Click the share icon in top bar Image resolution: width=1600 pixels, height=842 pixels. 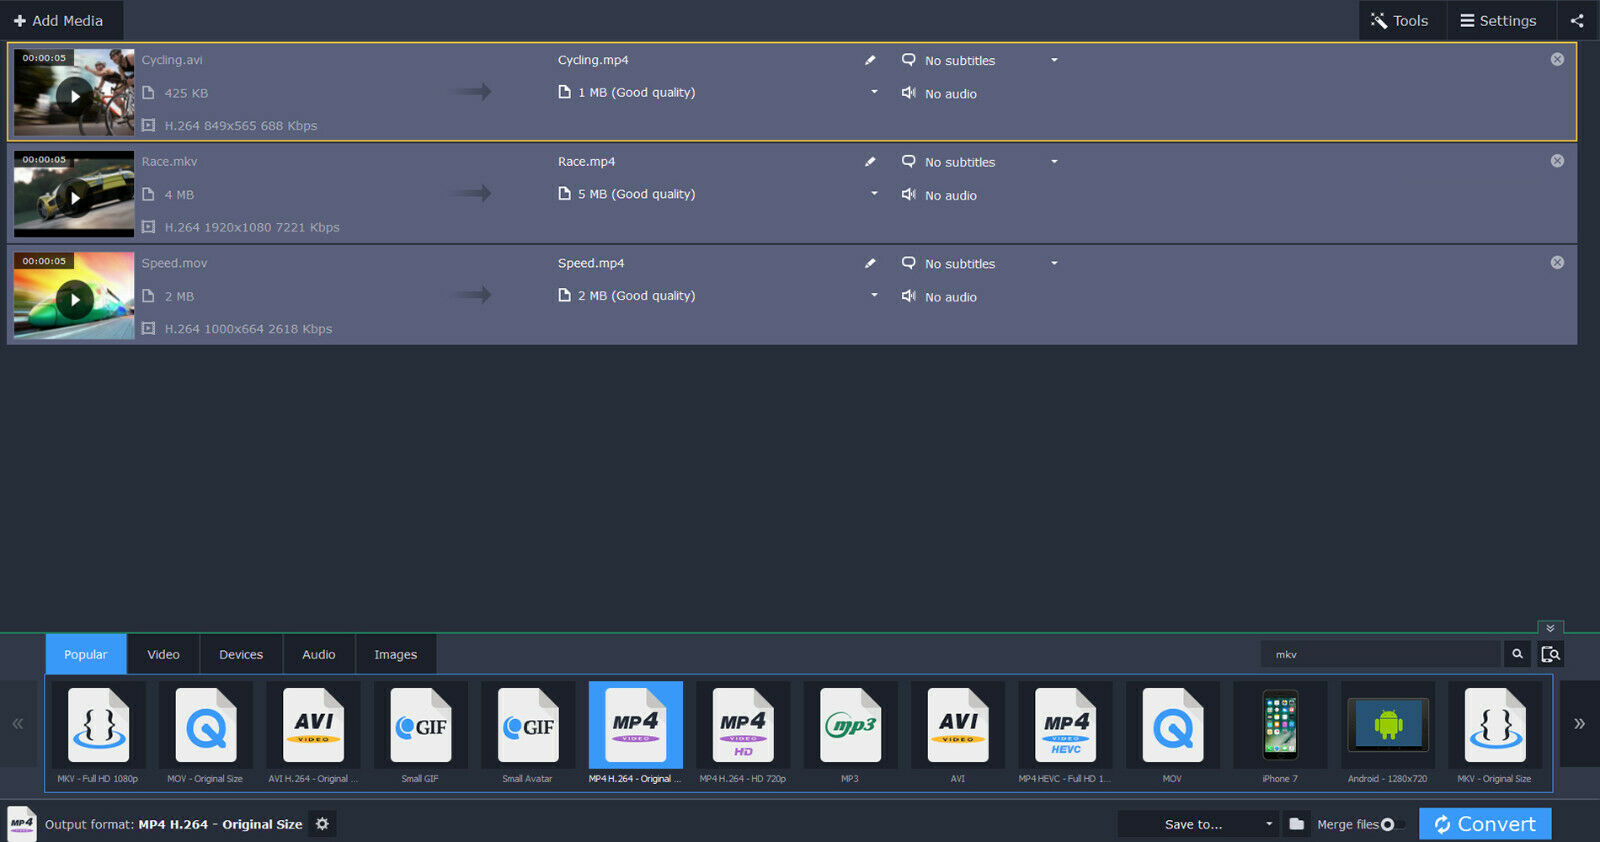pyautogui.click(x=1577, y=20)
